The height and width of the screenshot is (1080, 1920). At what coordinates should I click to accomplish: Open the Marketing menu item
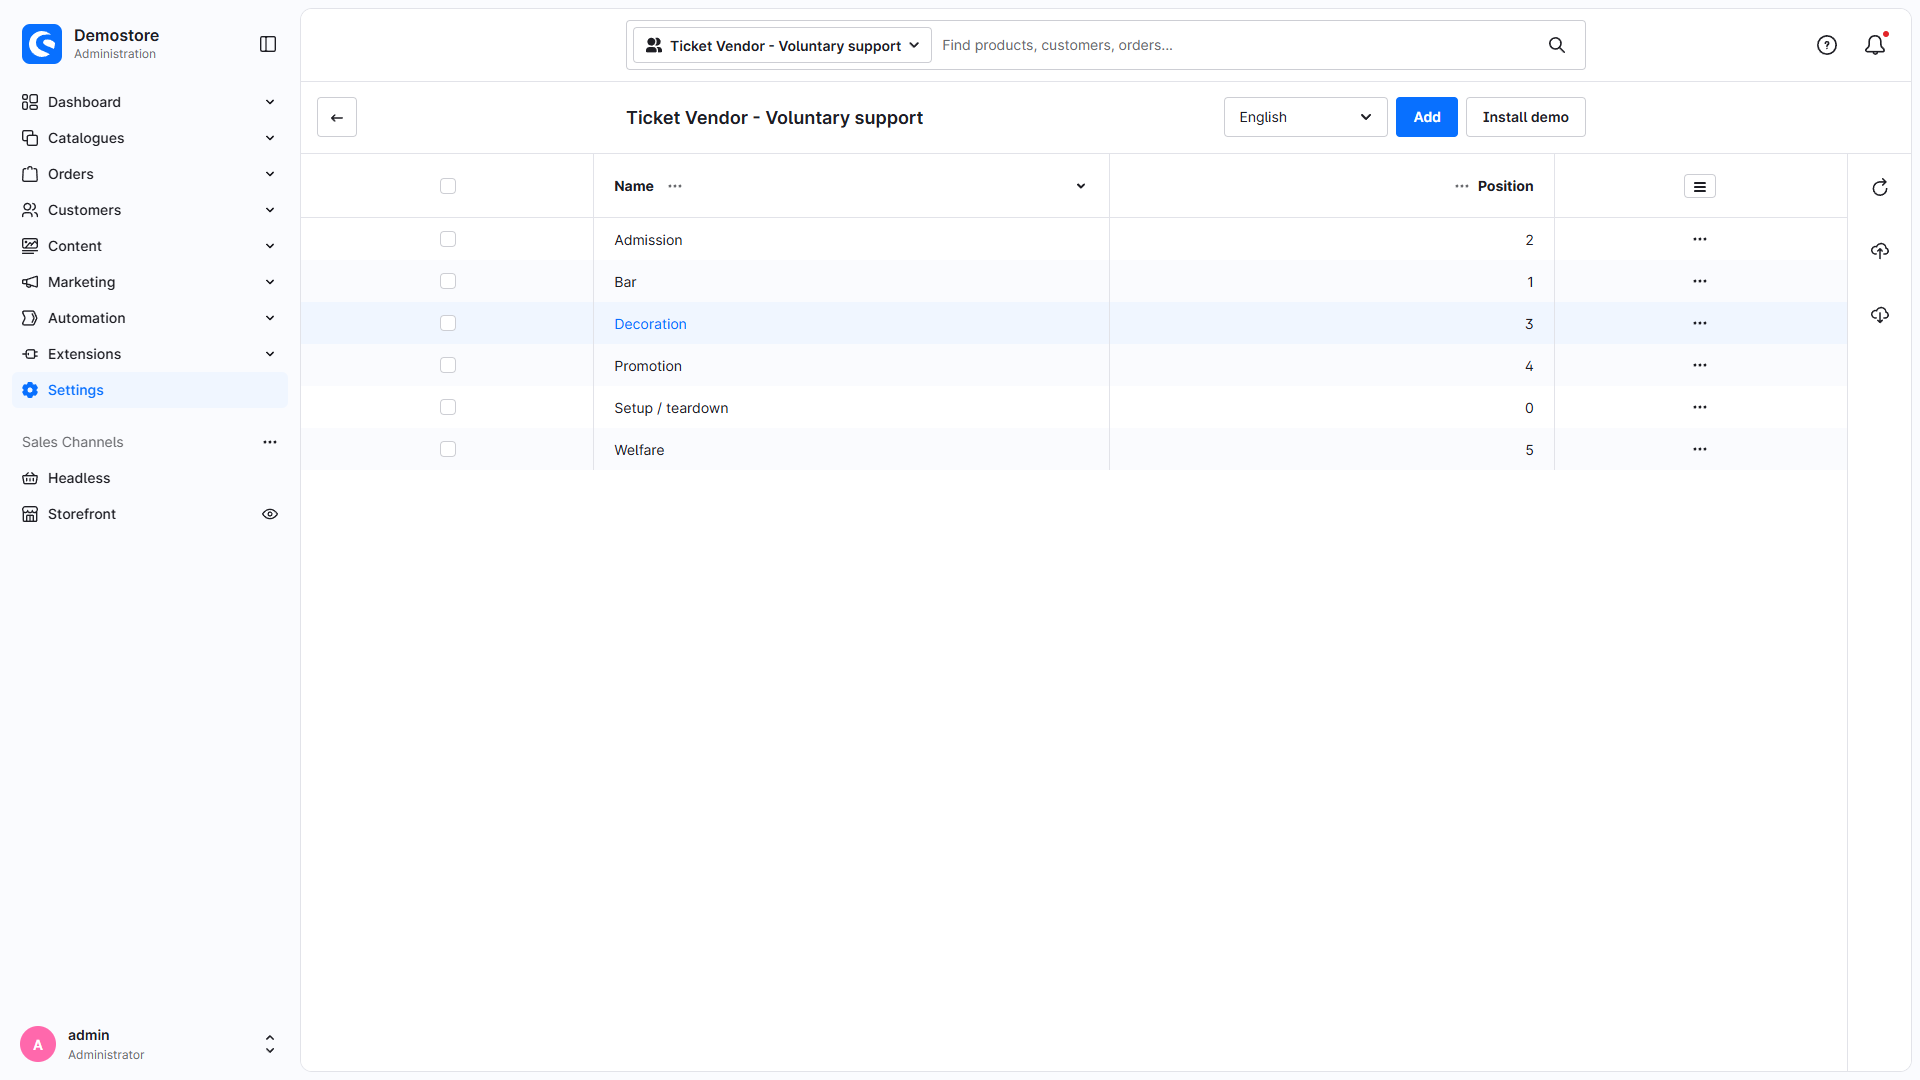[x=150, y=282]
